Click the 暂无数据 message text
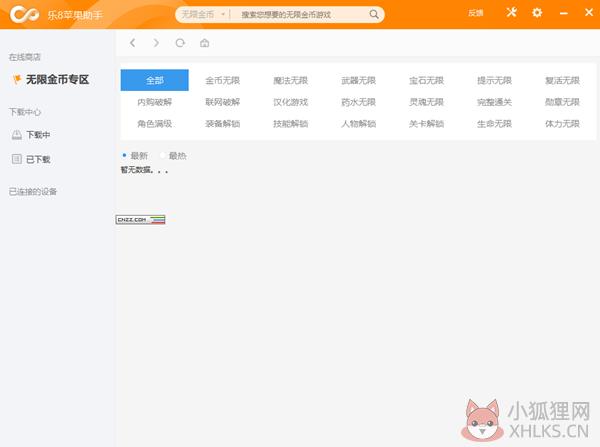600x447 pixels. coord(145,170)
